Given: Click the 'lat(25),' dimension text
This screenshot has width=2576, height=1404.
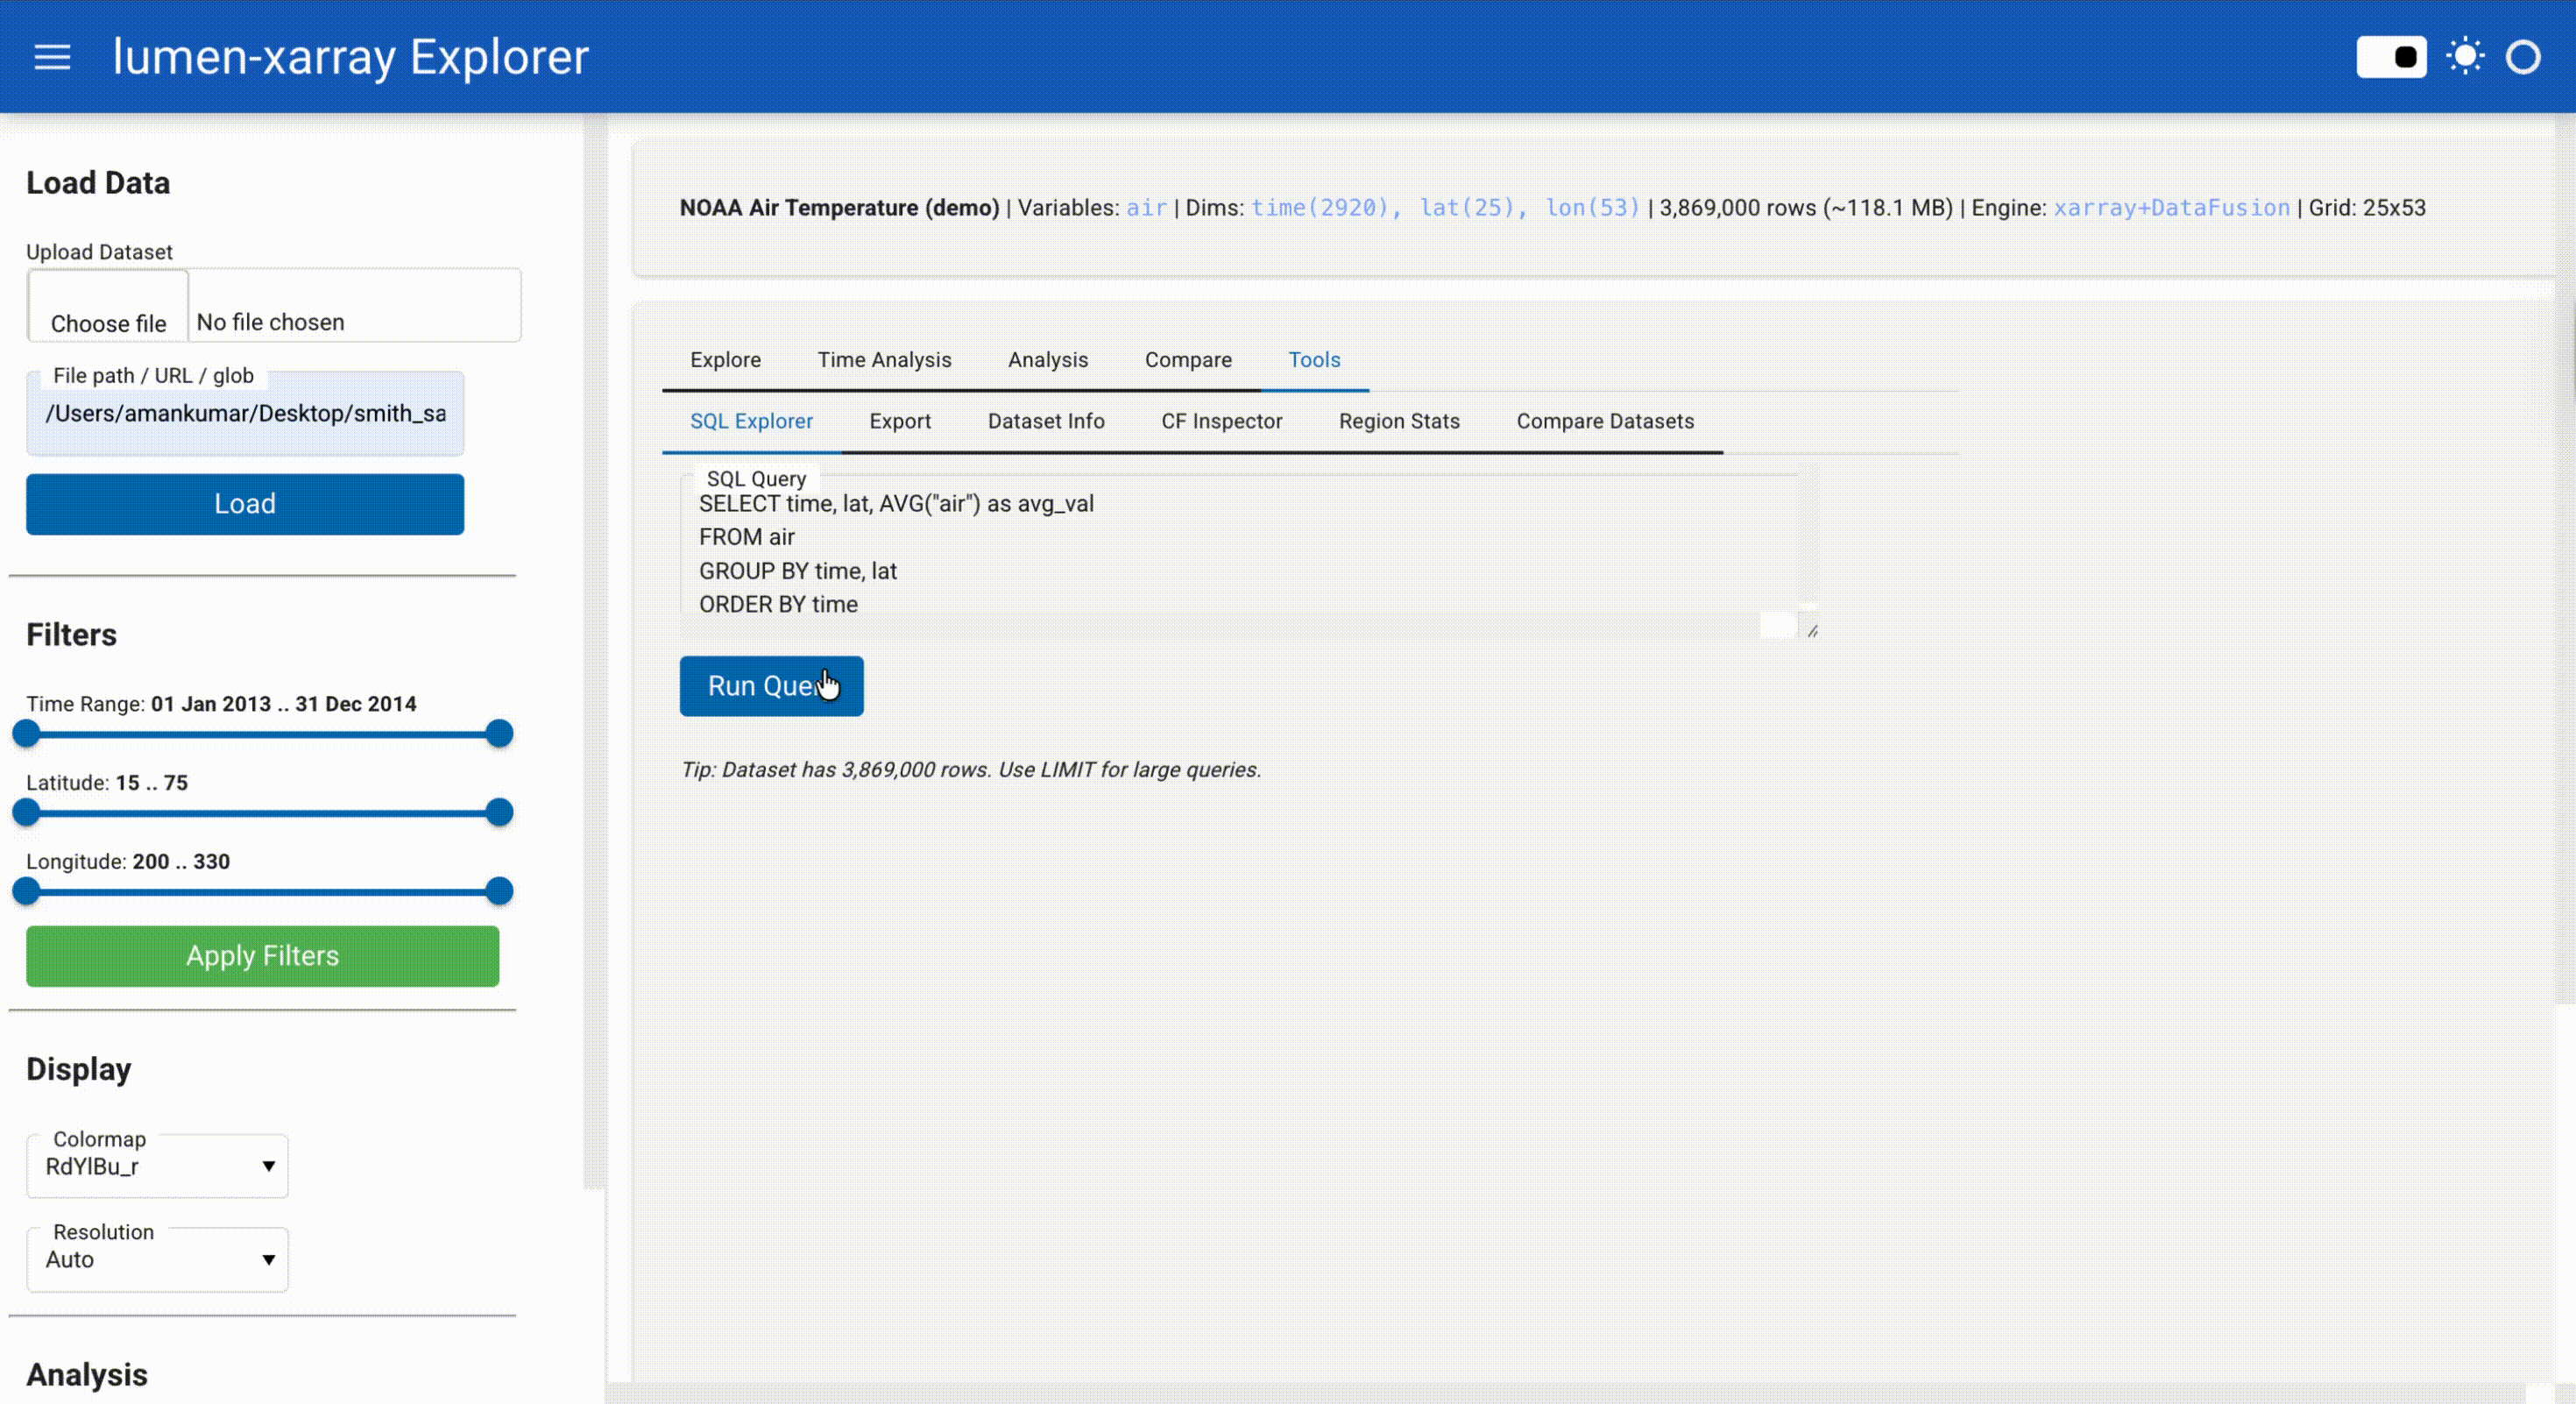Looking at the screenshot, I should 1473,208.
